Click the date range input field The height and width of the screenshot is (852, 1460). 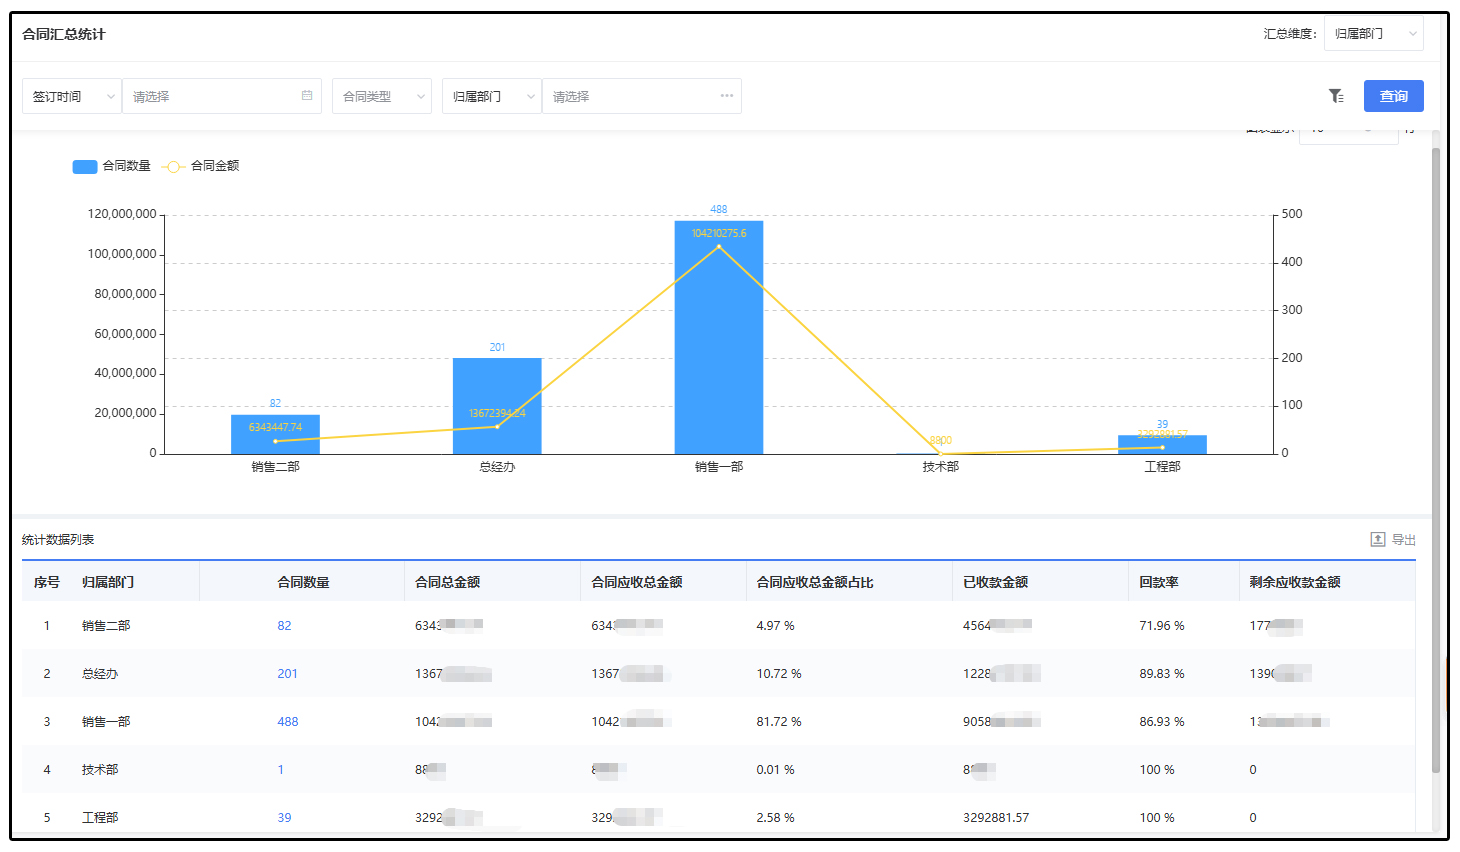pyautogui.click(x=212, y=97)
